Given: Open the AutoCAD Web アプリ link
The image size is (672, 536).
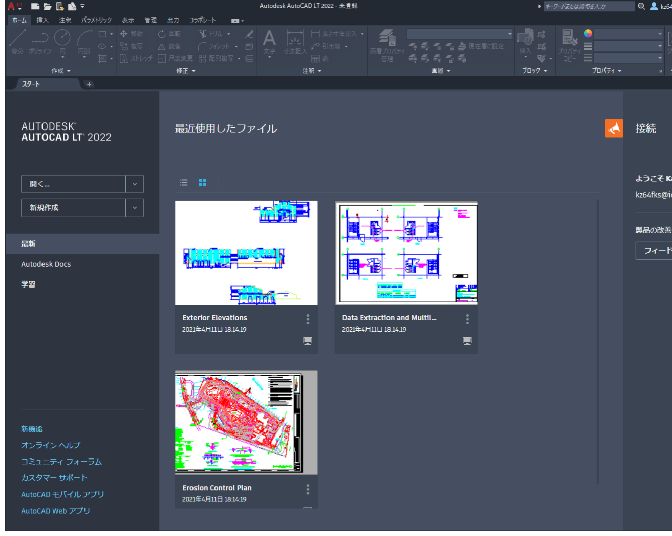Looking at the screenshot, I should point(56,511).
